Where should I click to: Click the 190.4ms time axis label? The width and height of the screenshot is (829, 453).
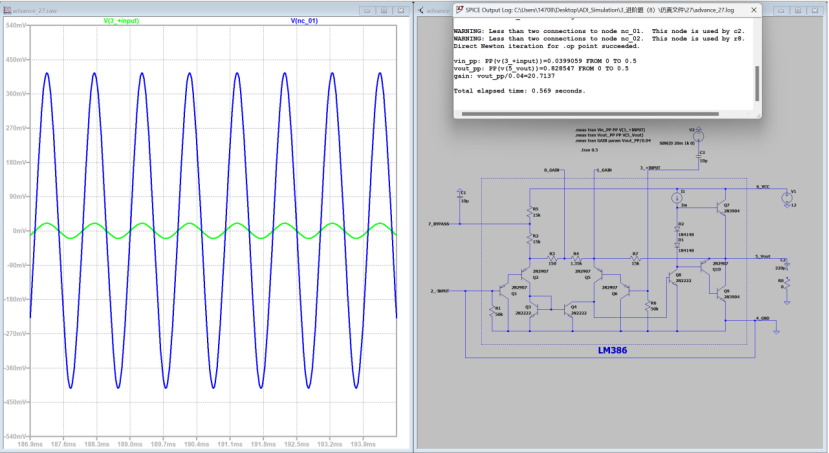point(196,444)
